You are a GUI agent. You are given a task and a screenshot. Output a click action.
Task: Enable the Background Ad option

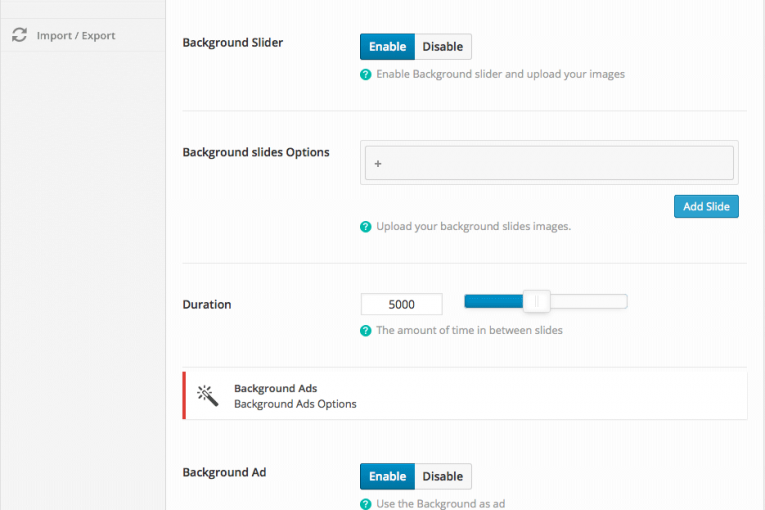[x=387, y=476]
